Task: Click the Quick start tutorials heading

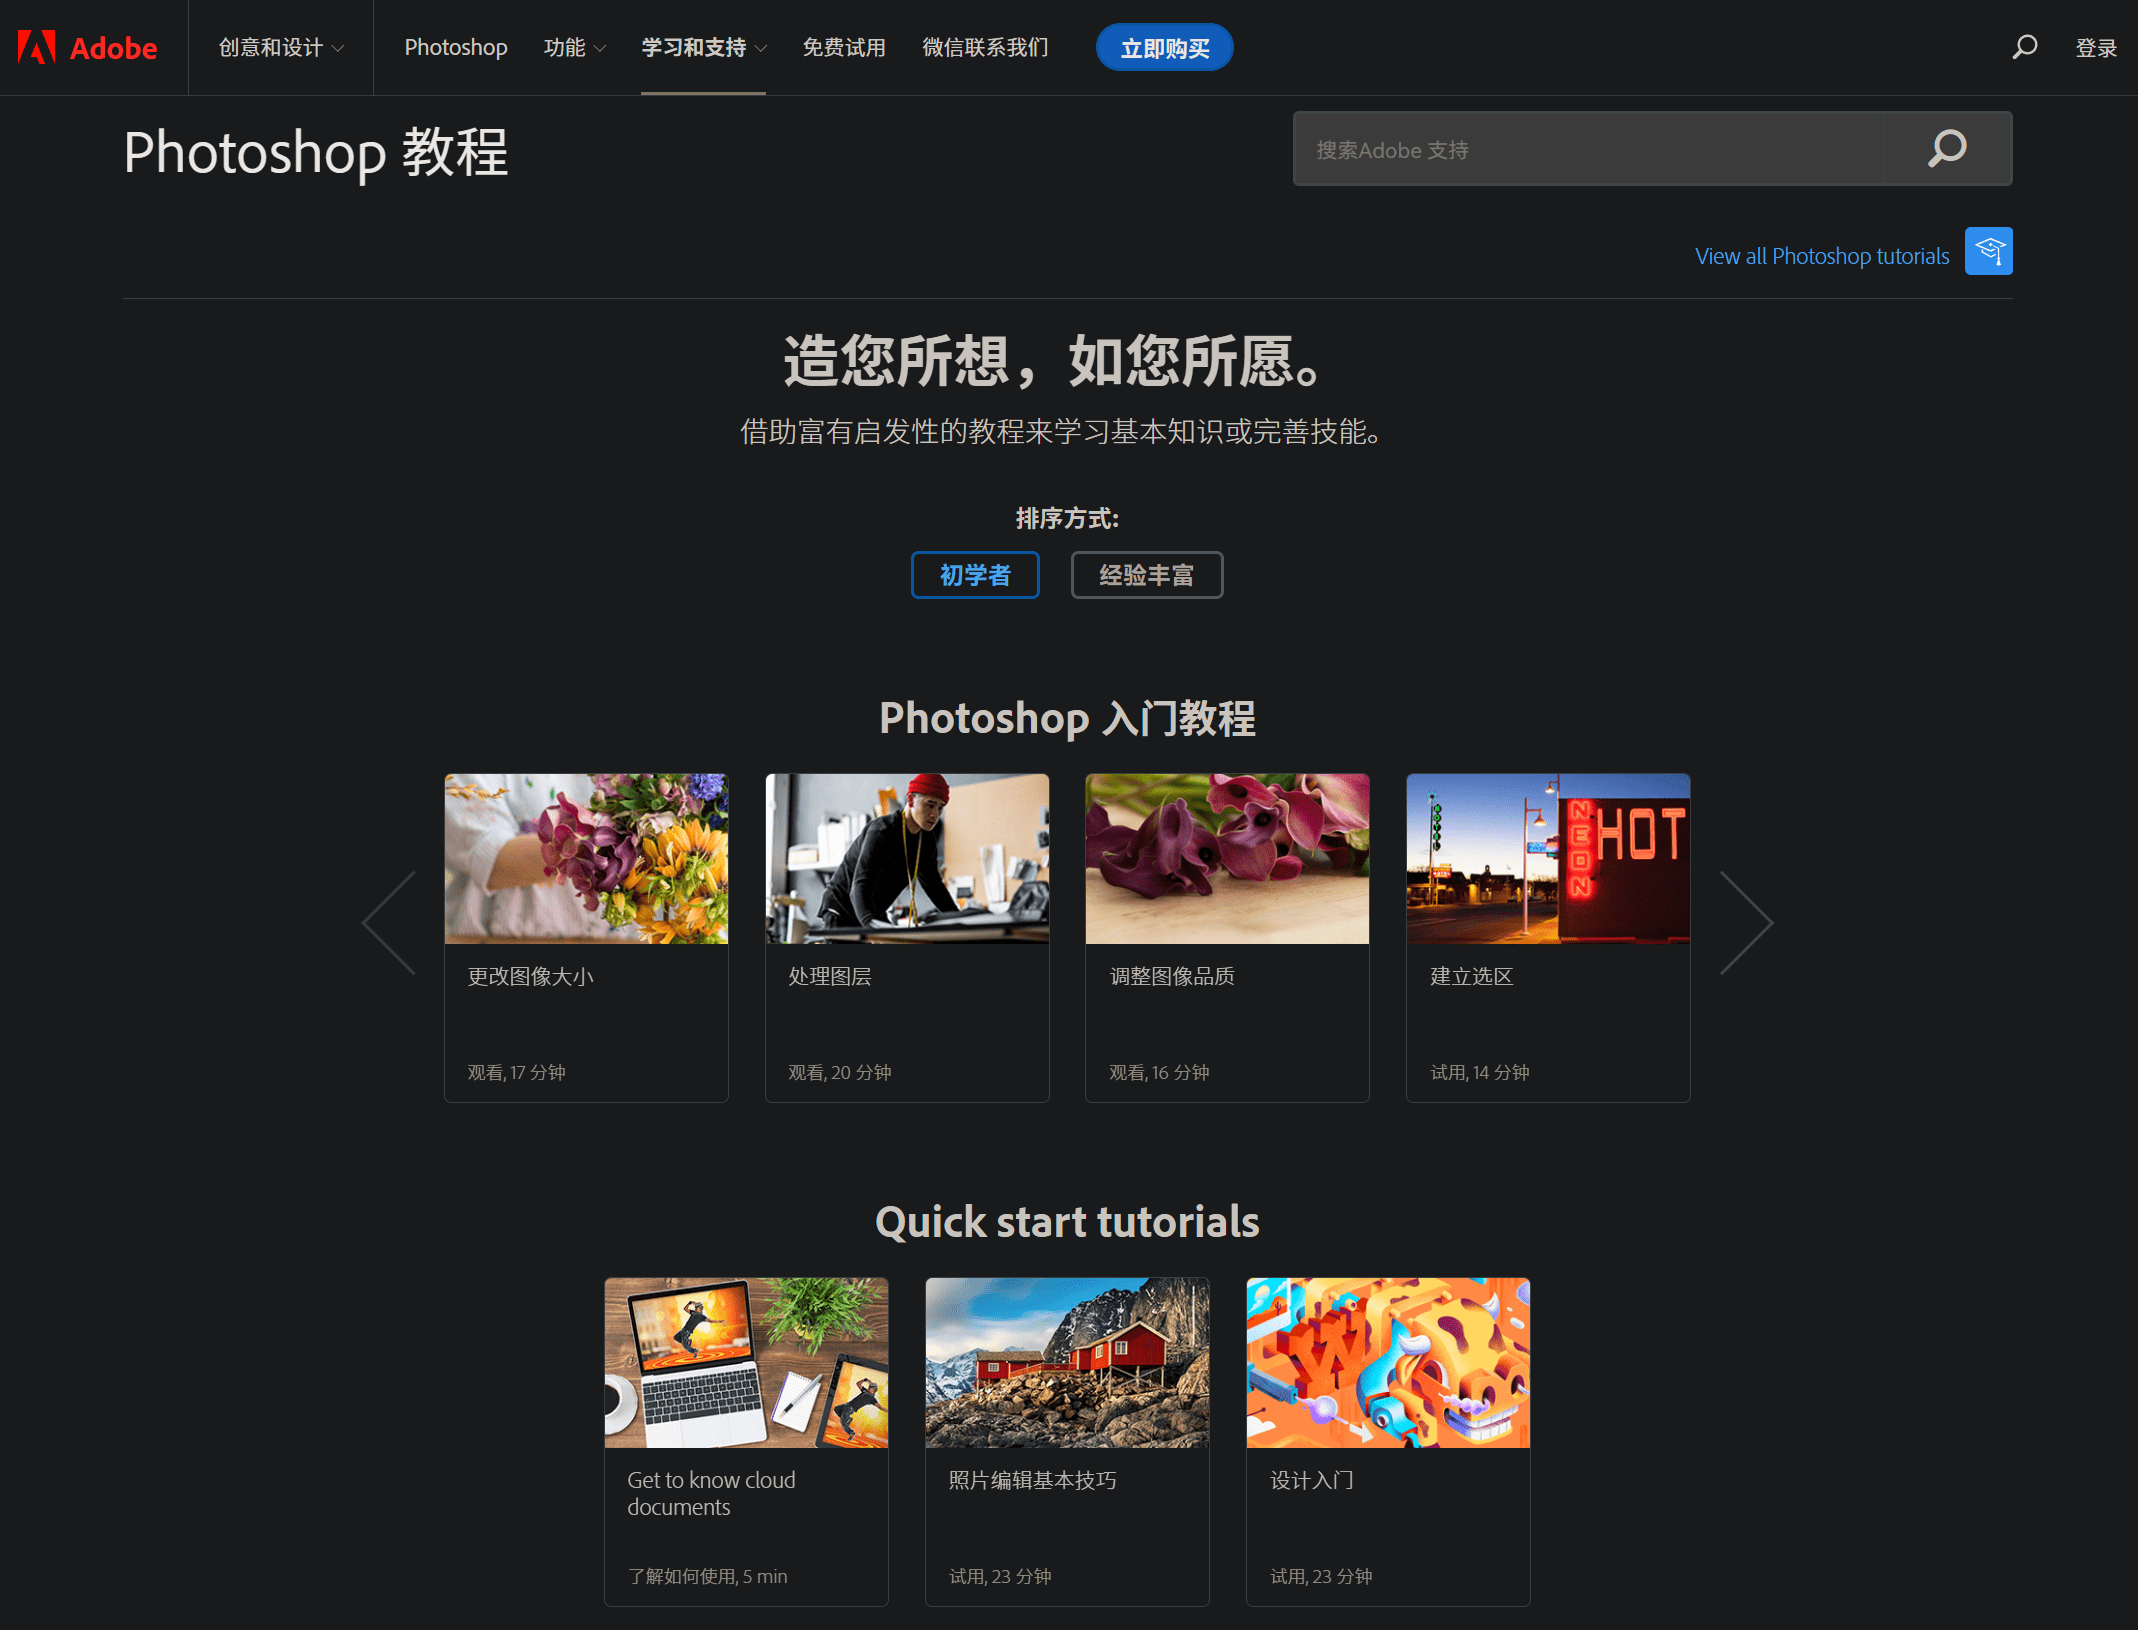Action: click(1067, 1222)
